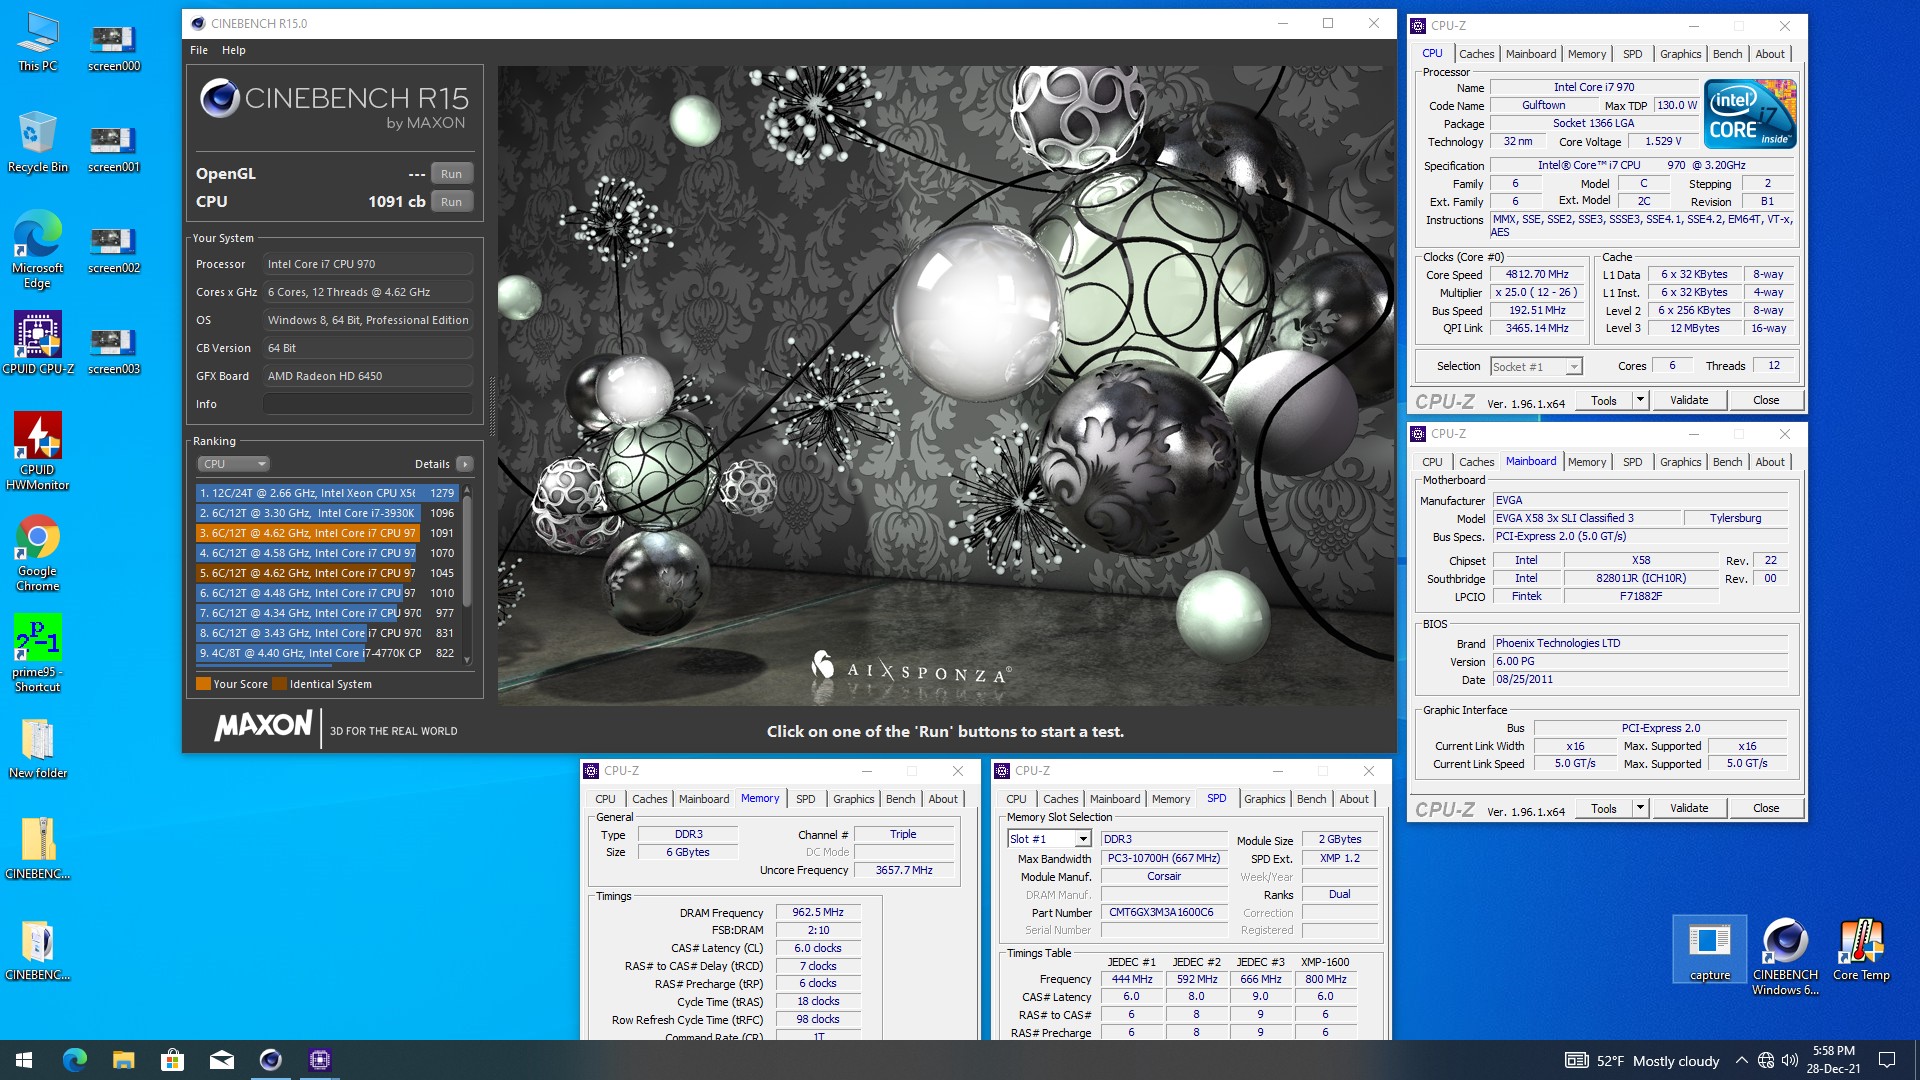Open About tab in SPD CPU-Z window
This screenshot has width=1920, height=1080.
coord(1354,799)
